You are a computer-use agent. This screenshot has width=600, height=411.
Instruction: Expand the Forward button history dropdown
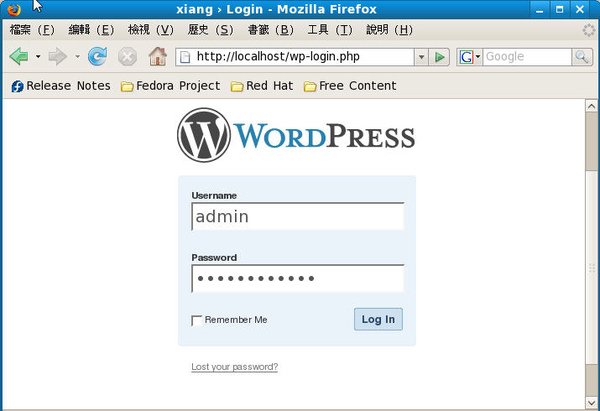coord(77,57)
